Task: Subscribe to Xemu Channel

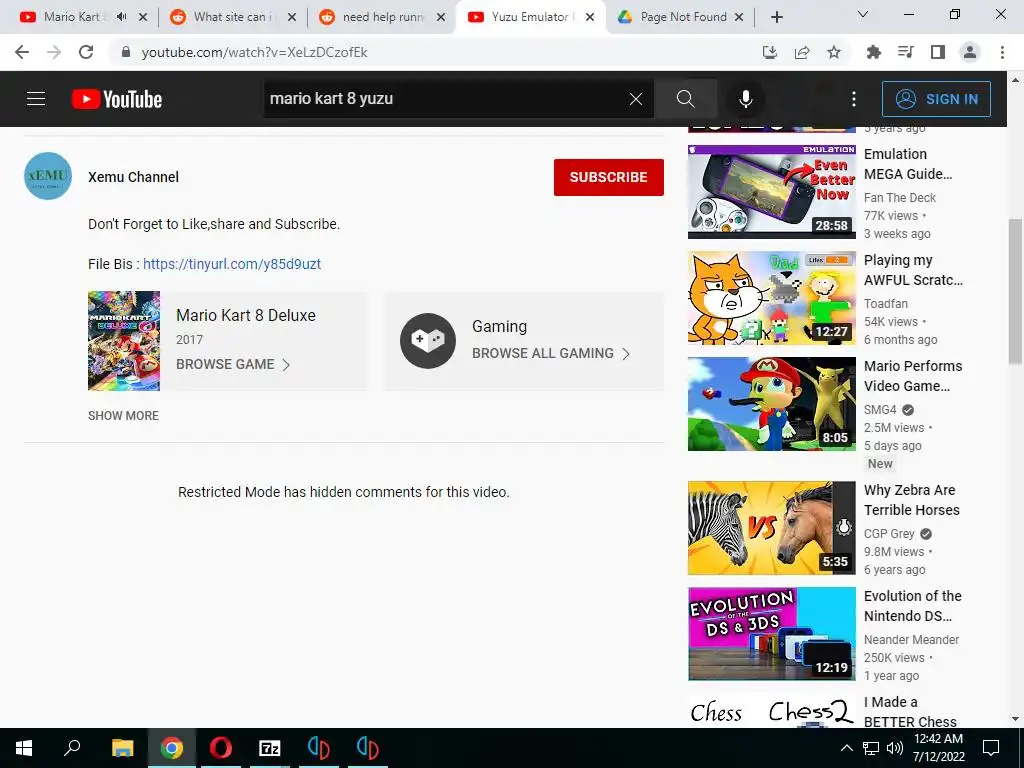Action: tap(609, 177)
